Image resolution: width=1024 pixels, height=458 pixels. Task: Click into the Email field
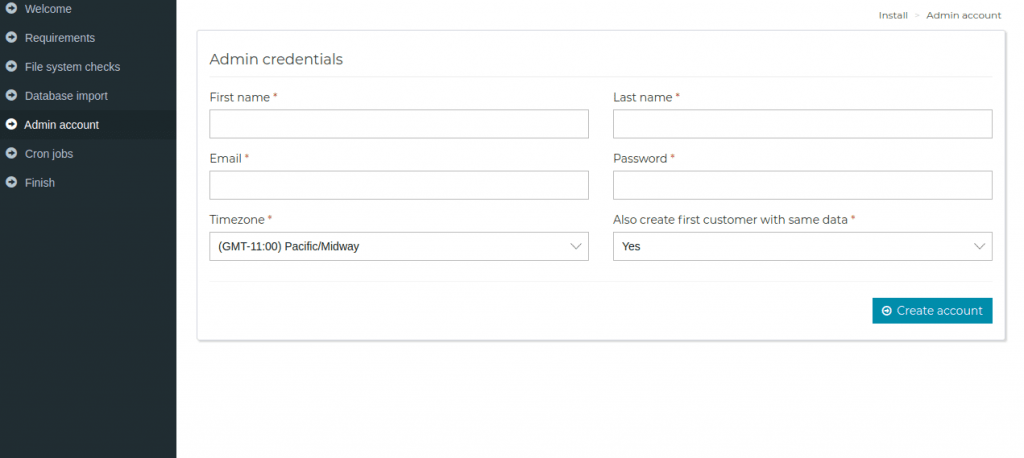(x=398, y=185)
